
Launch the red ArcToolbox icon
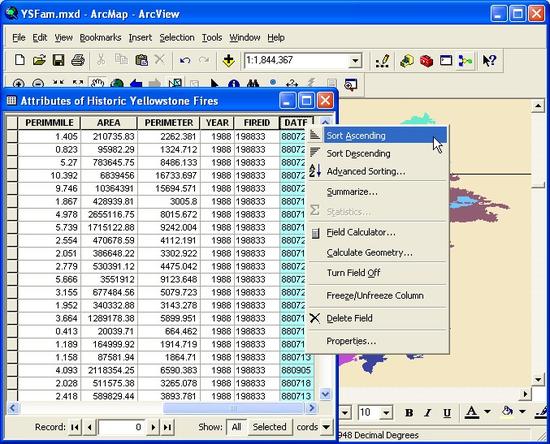[426, 61]
